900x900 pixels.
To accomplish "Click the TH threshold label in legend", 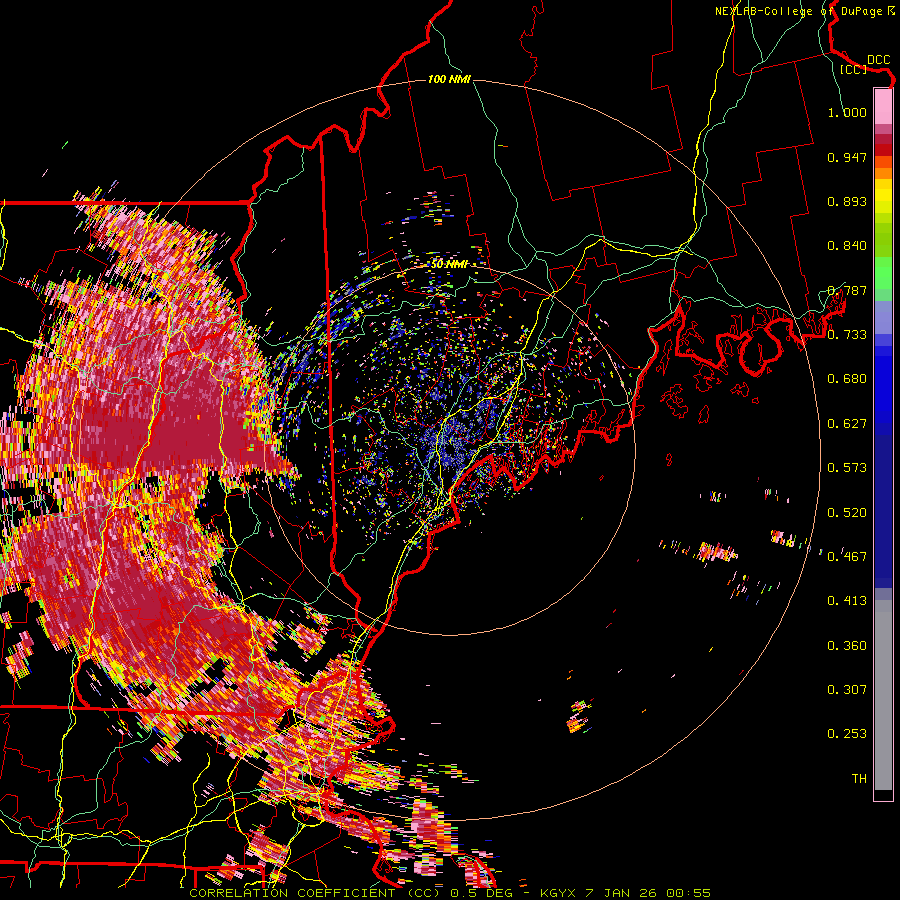I will [859, 779].
